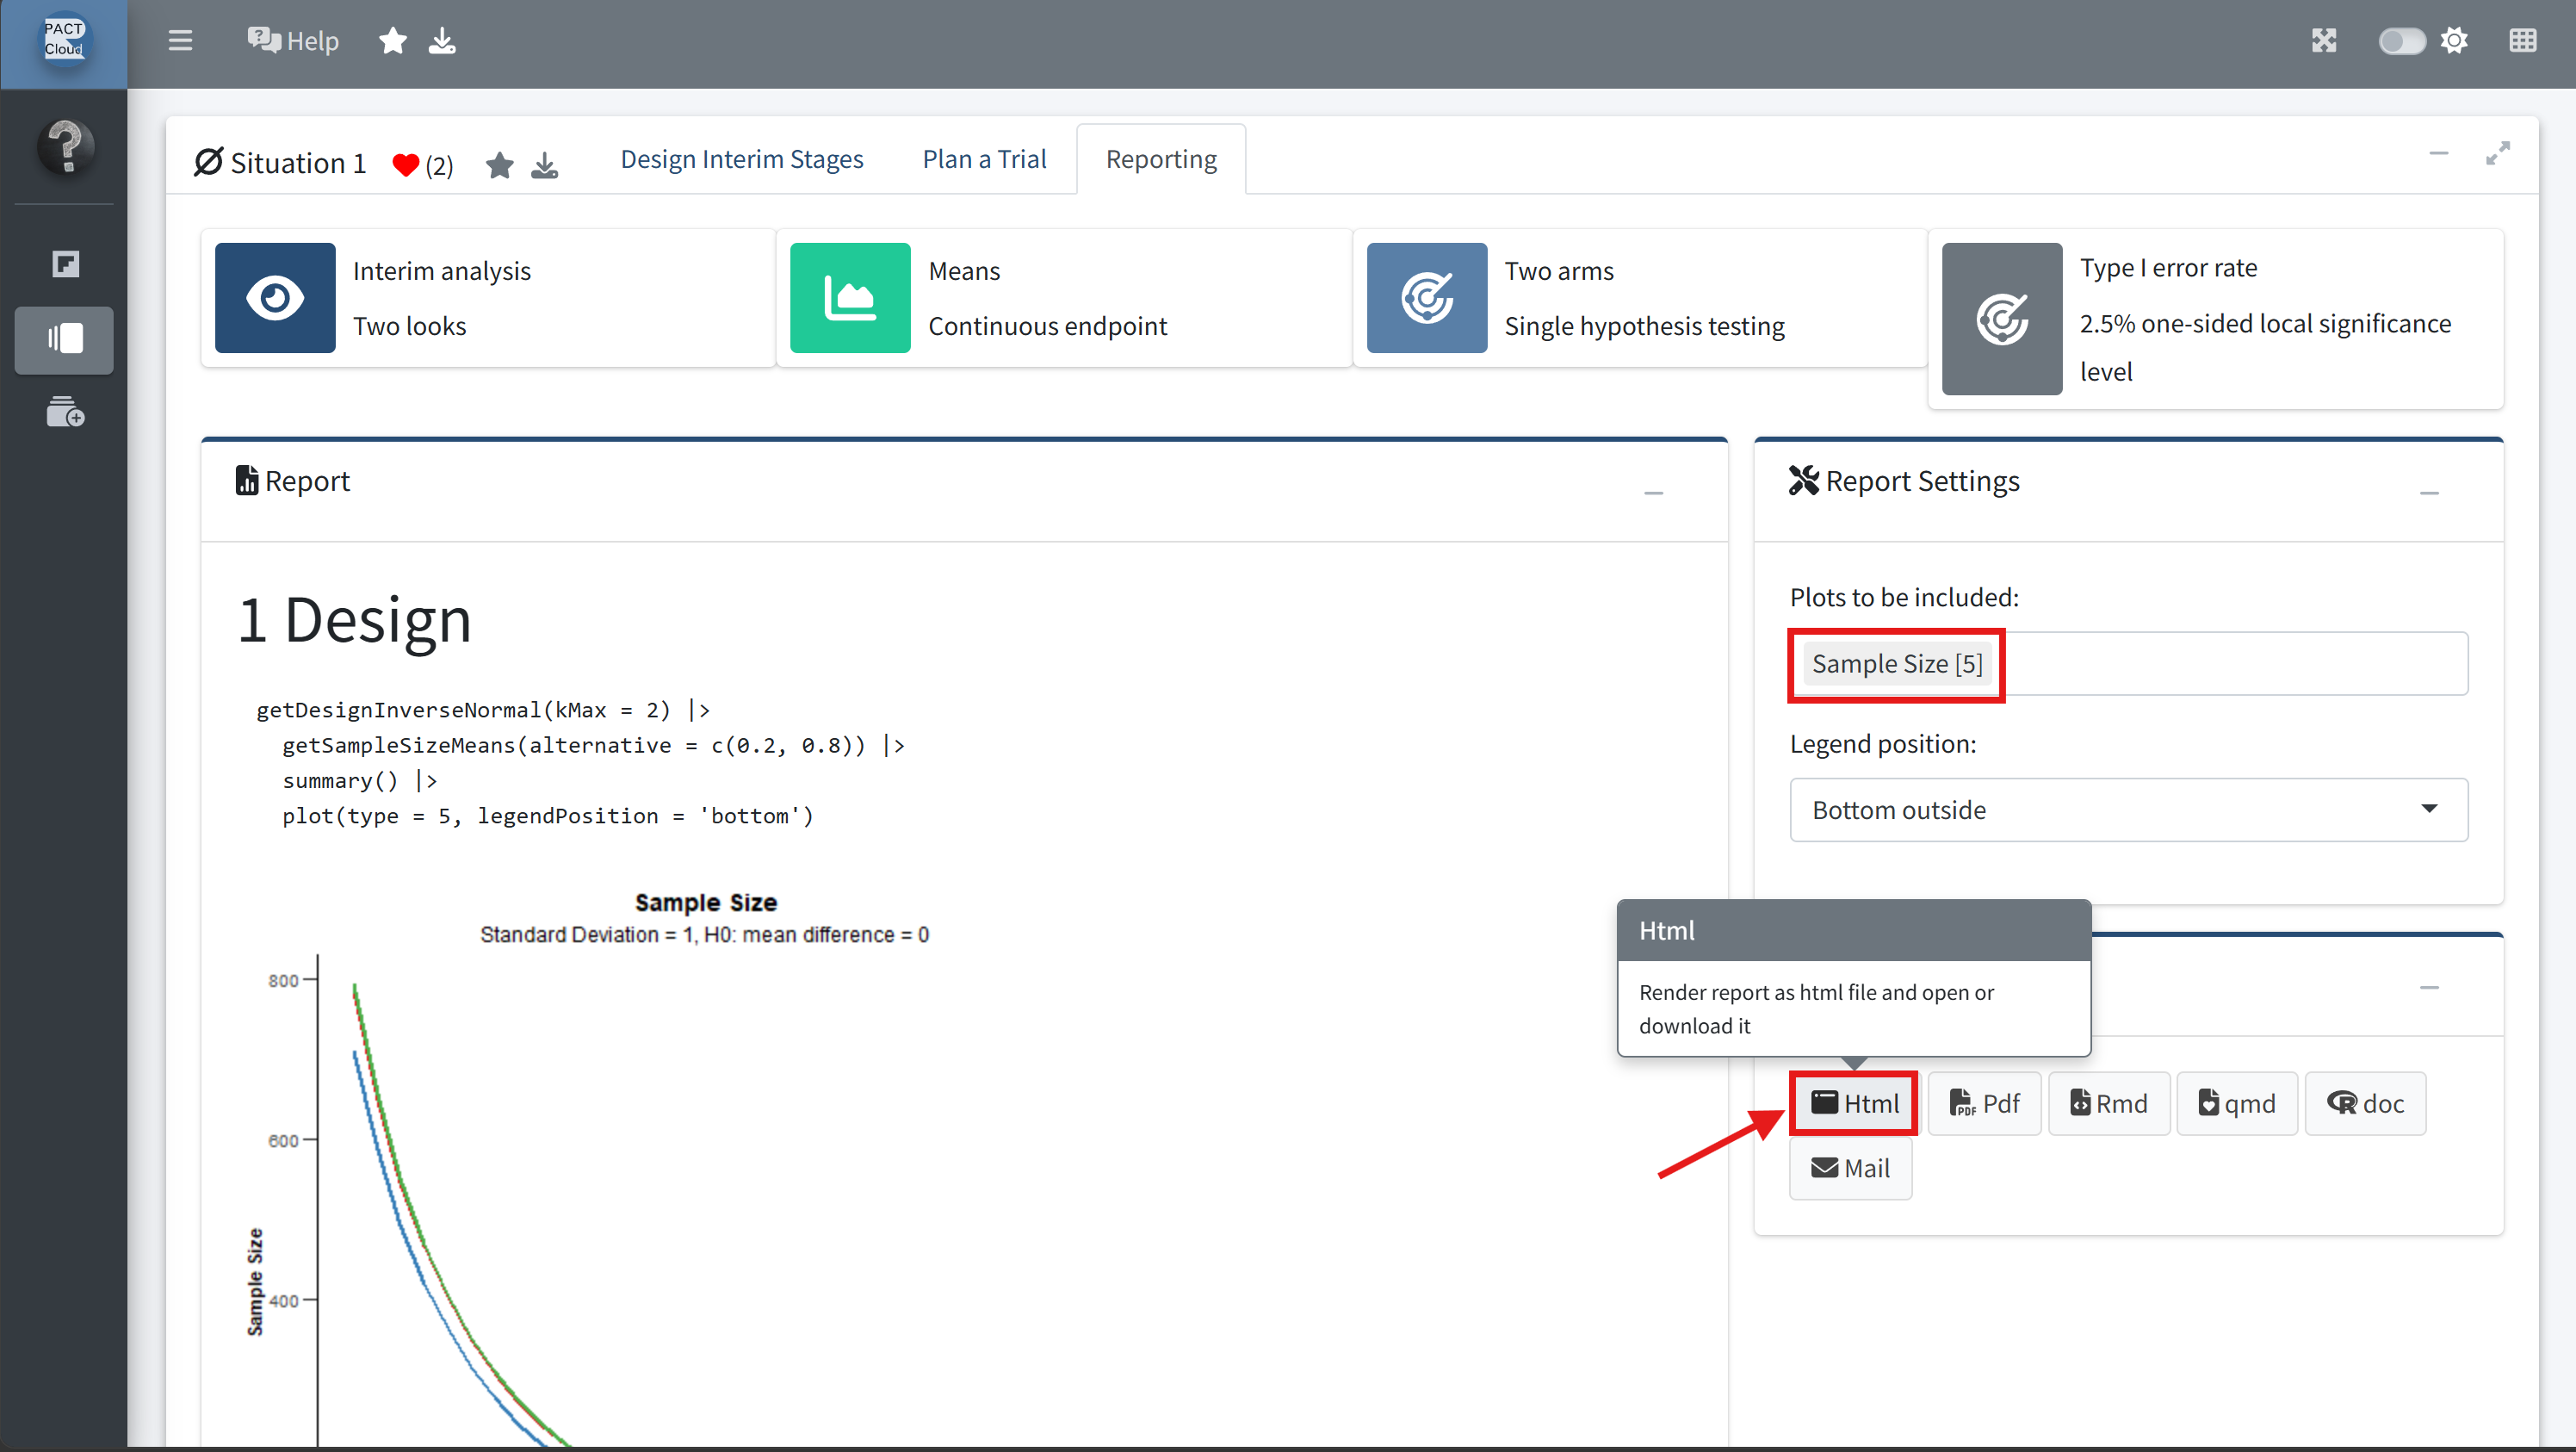Click the 'Continuous endpoint' text
This screenshot has height=1452, width=2576.
(1047, 326)
